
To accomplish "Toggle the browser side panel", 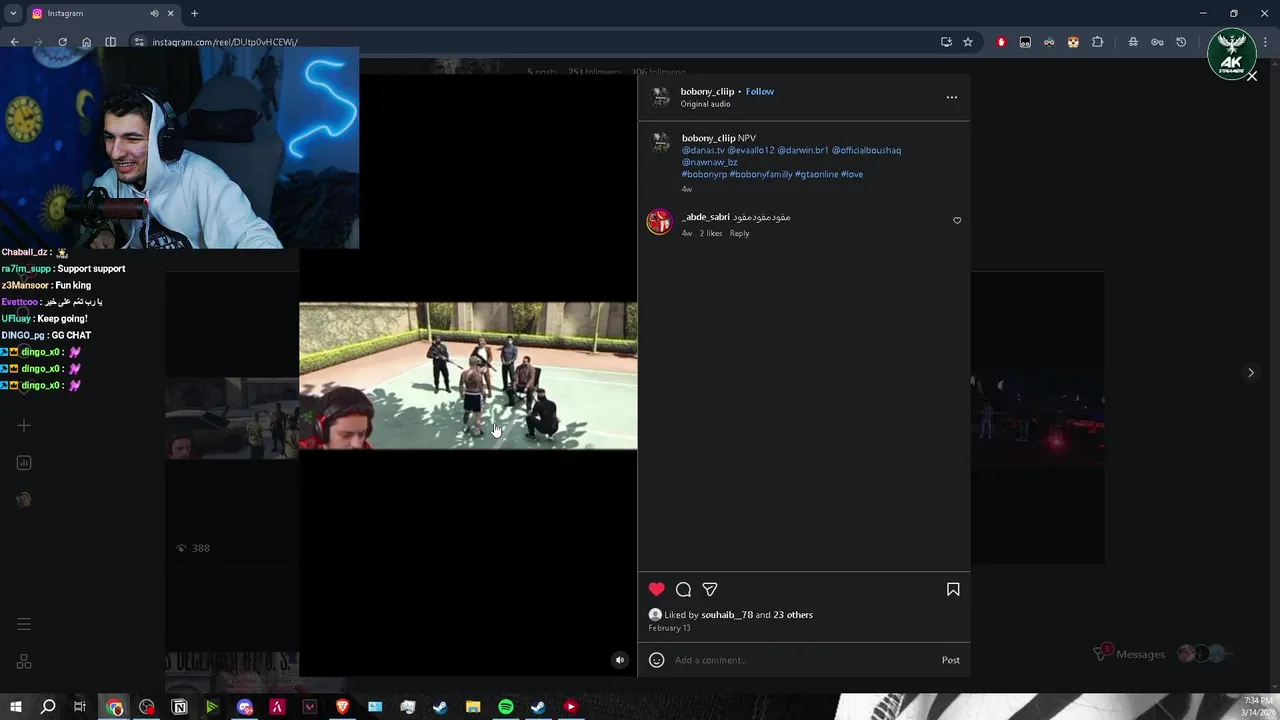I will pyautogui.click(x=110, y=42).
